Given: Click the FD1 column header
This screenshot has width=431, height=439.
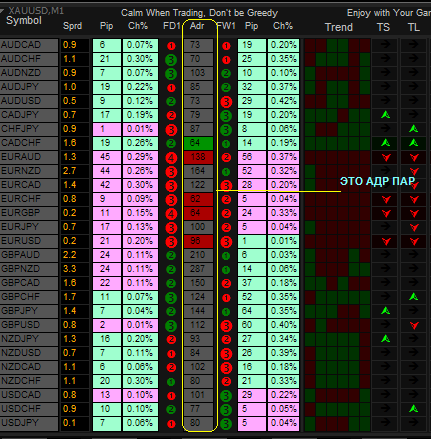Looking at the screenshot, I should [171, 26].
